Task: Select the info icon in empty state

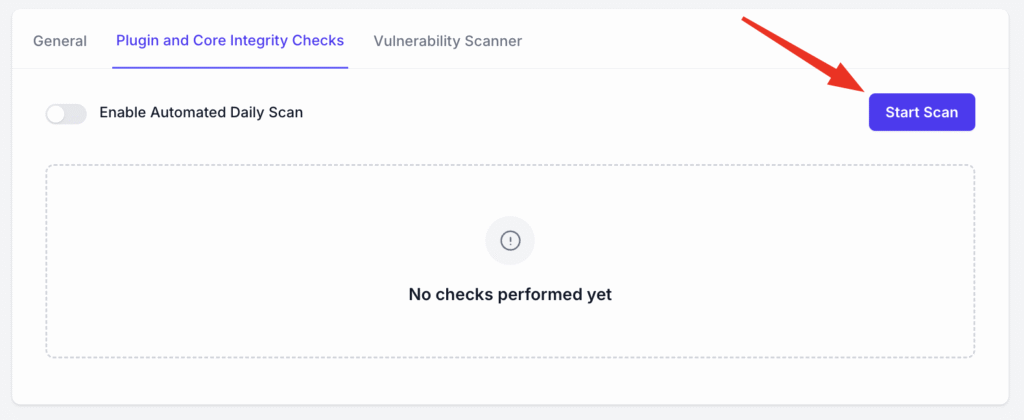Action: point(510,241)
